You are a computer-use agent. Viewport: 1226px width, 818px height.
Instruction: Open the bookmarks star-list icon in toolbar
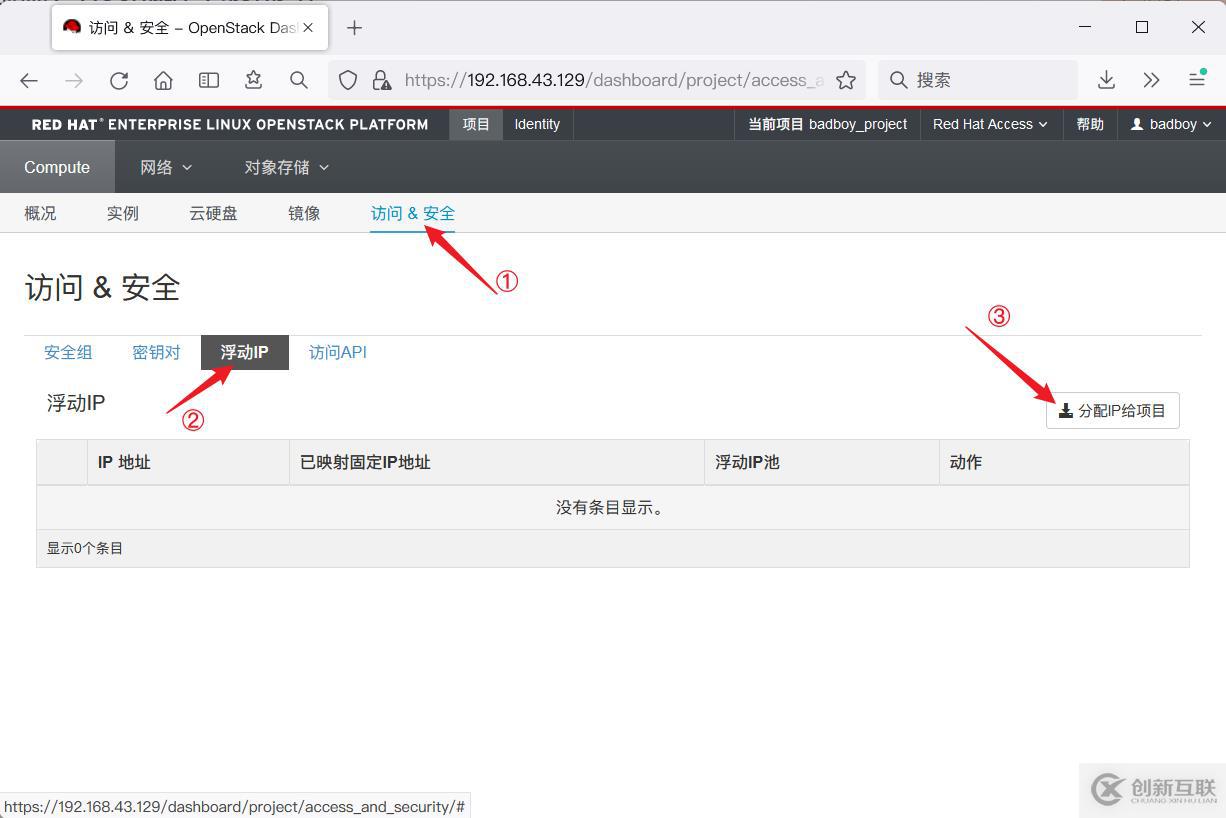pos(254,80)
